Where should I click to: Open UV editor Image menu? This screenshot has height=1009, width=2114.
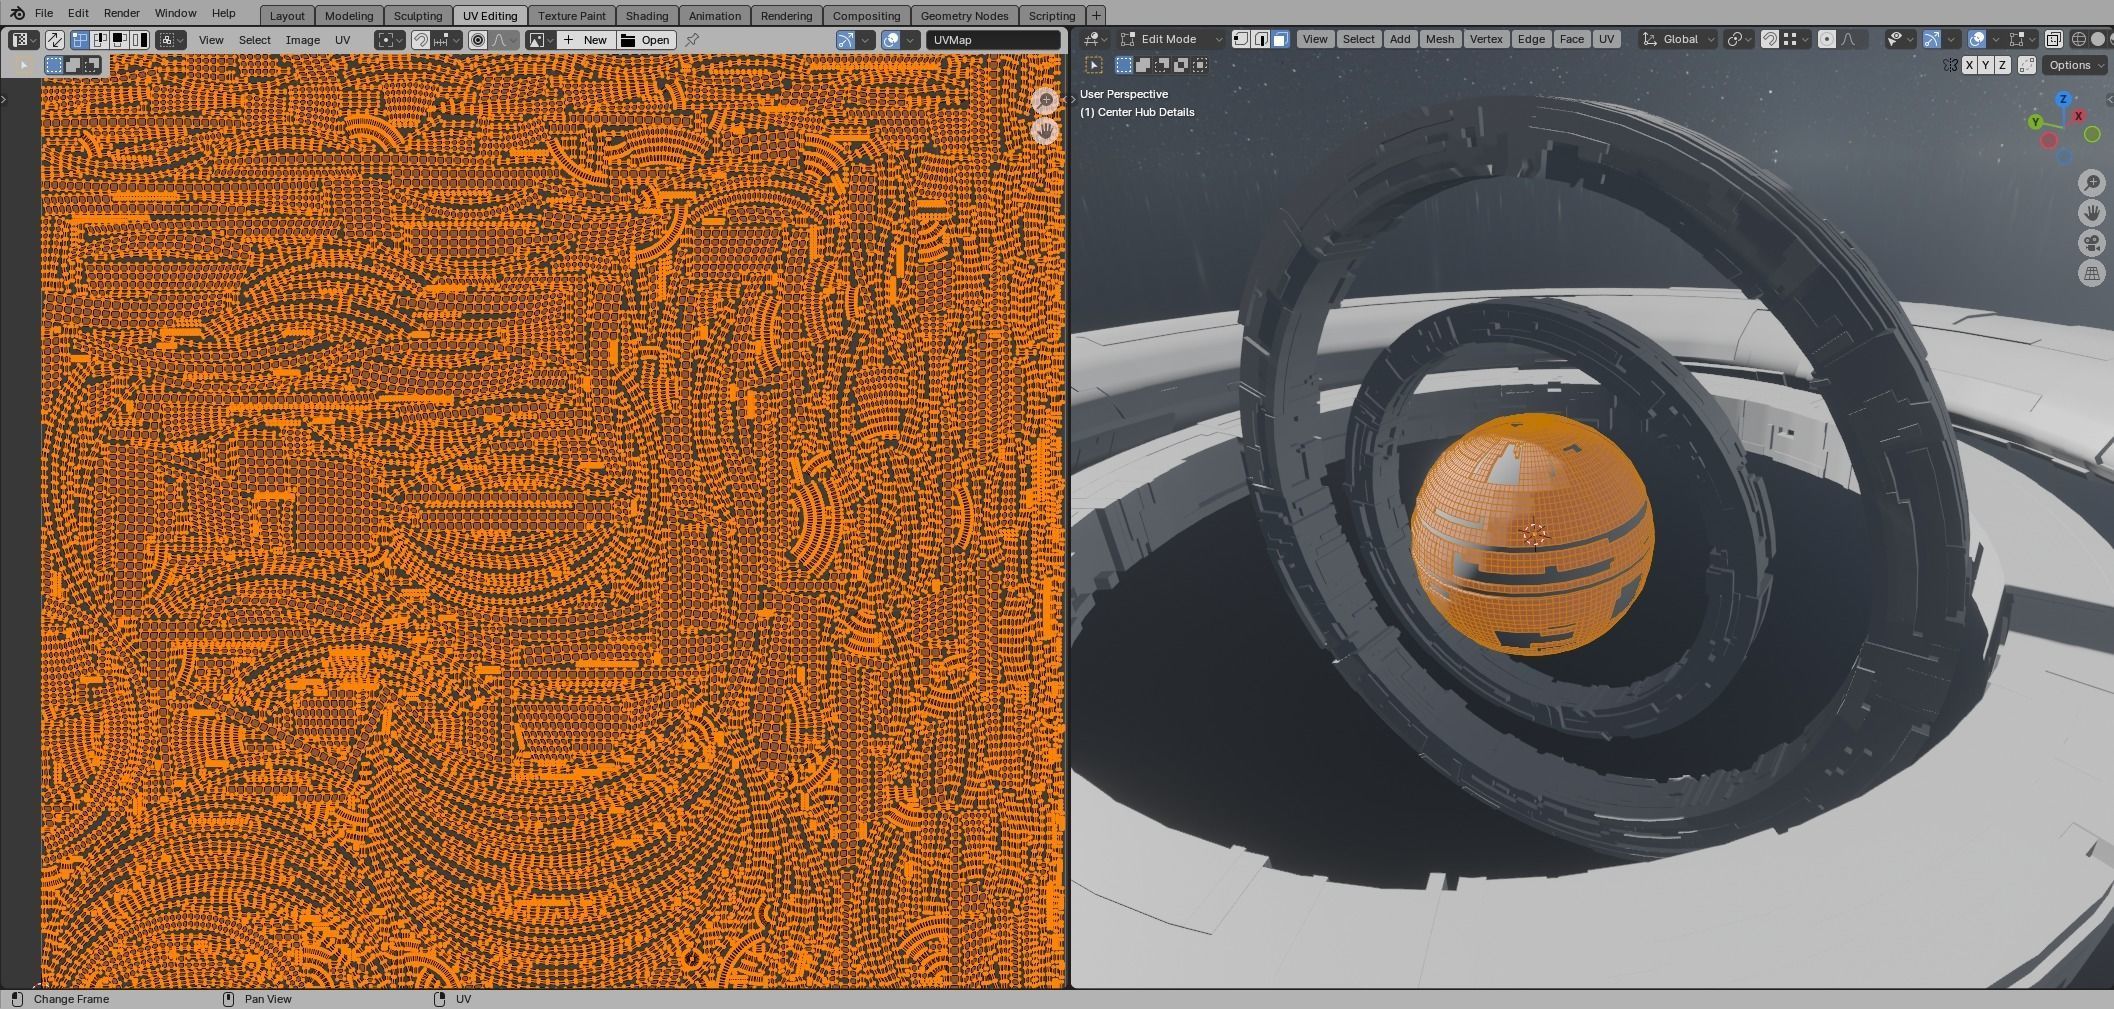303,40
